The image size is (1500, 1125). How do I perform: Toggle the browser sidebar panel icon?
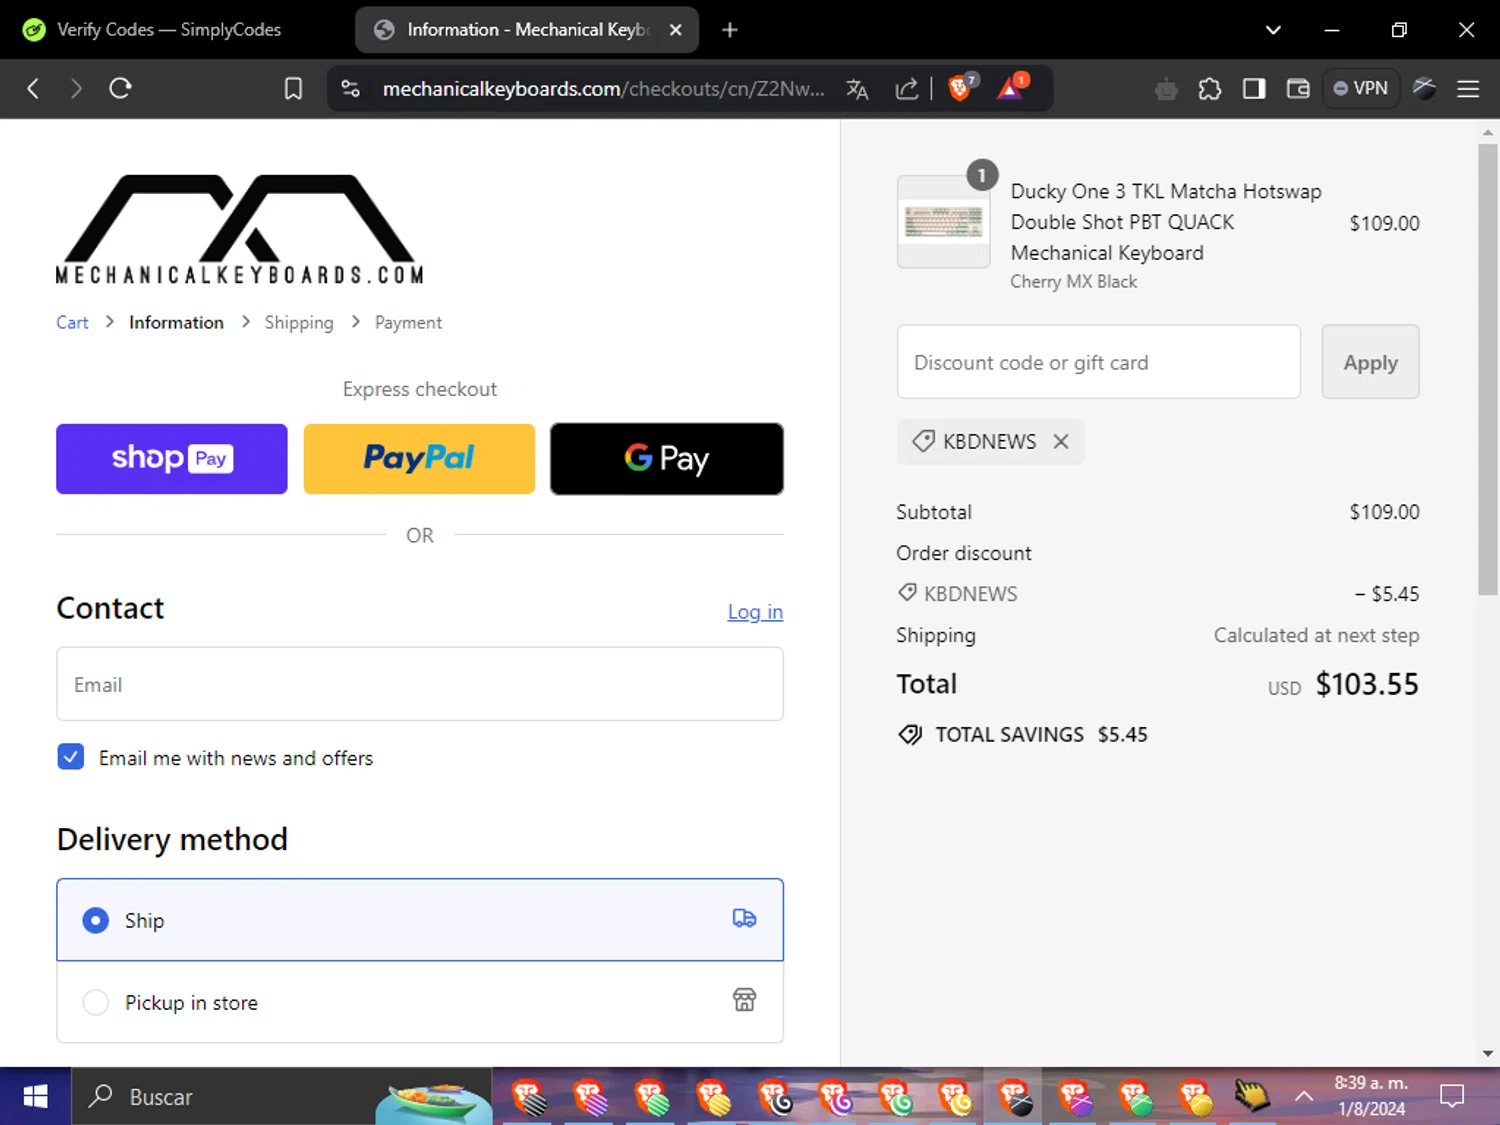pyautogui.click(x=1254, y=89)
